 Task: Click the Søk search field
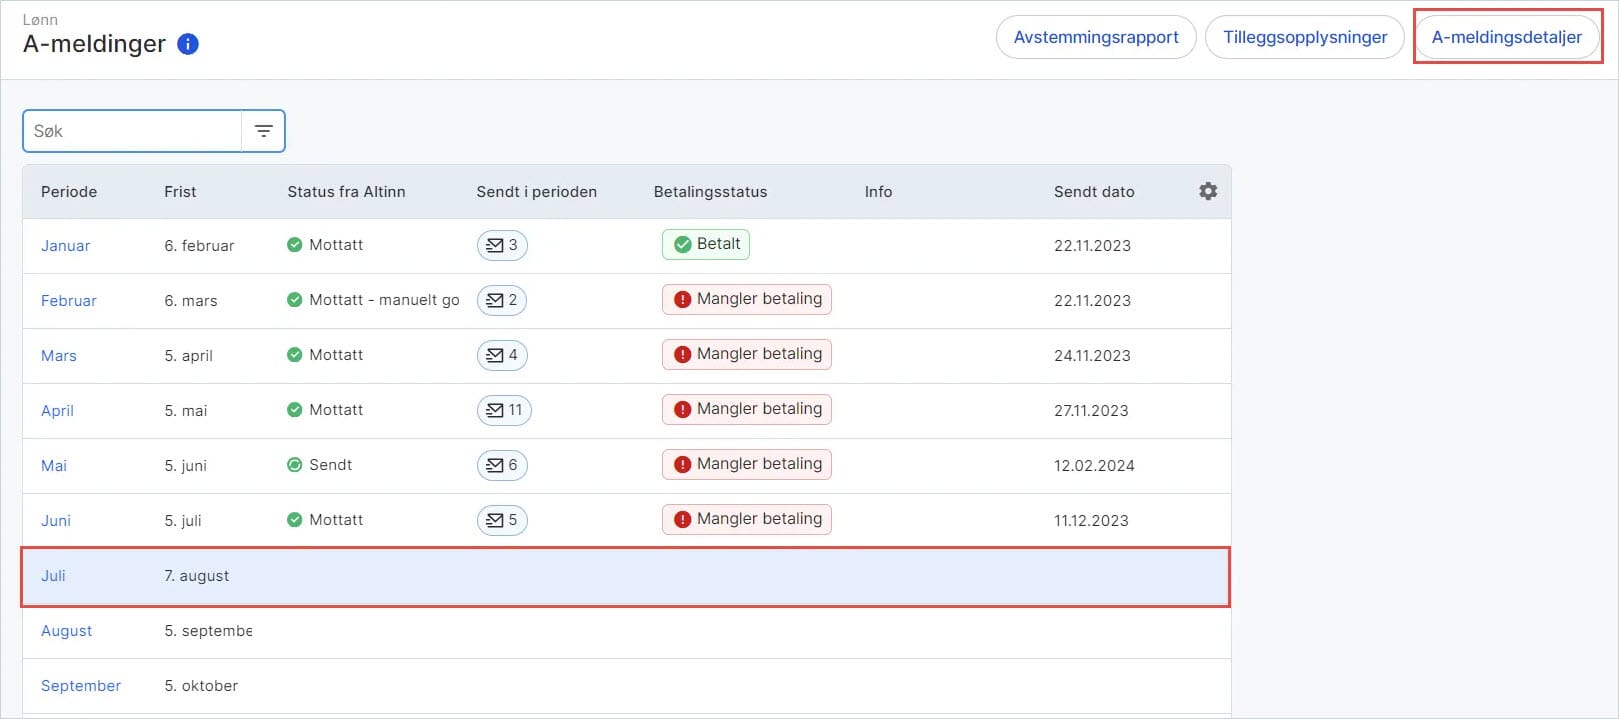132,131
